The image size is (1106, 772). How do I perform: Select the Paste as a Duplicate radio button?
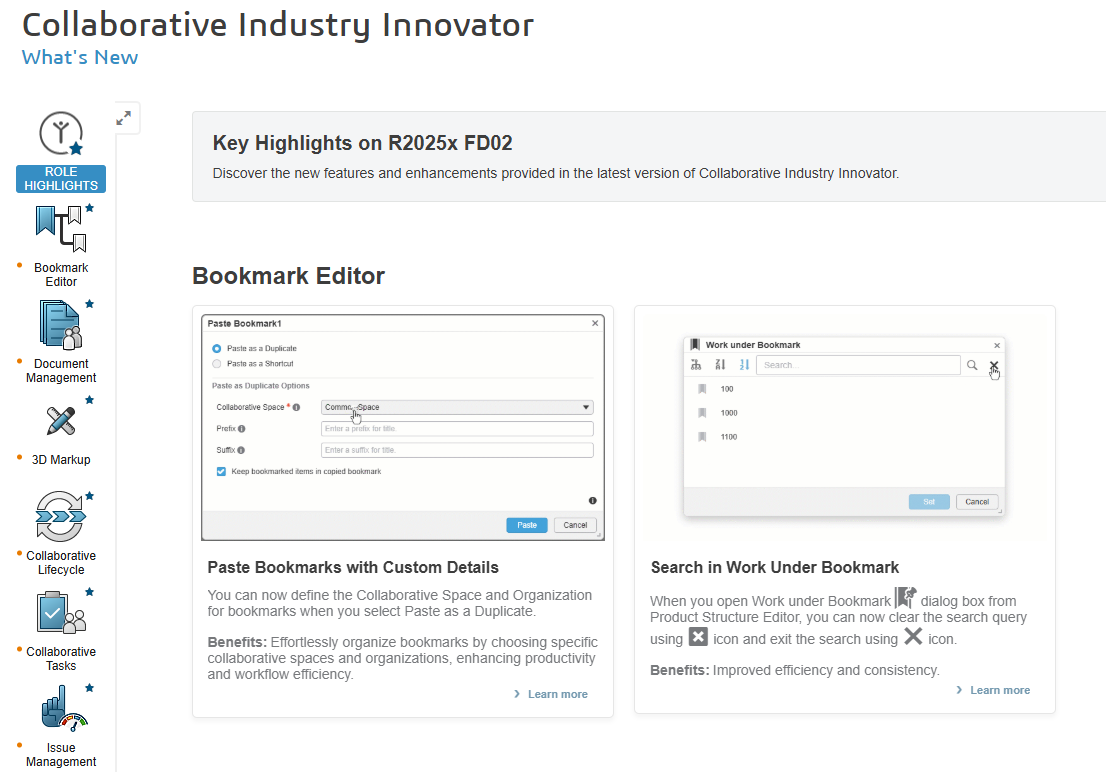(217, 348)
